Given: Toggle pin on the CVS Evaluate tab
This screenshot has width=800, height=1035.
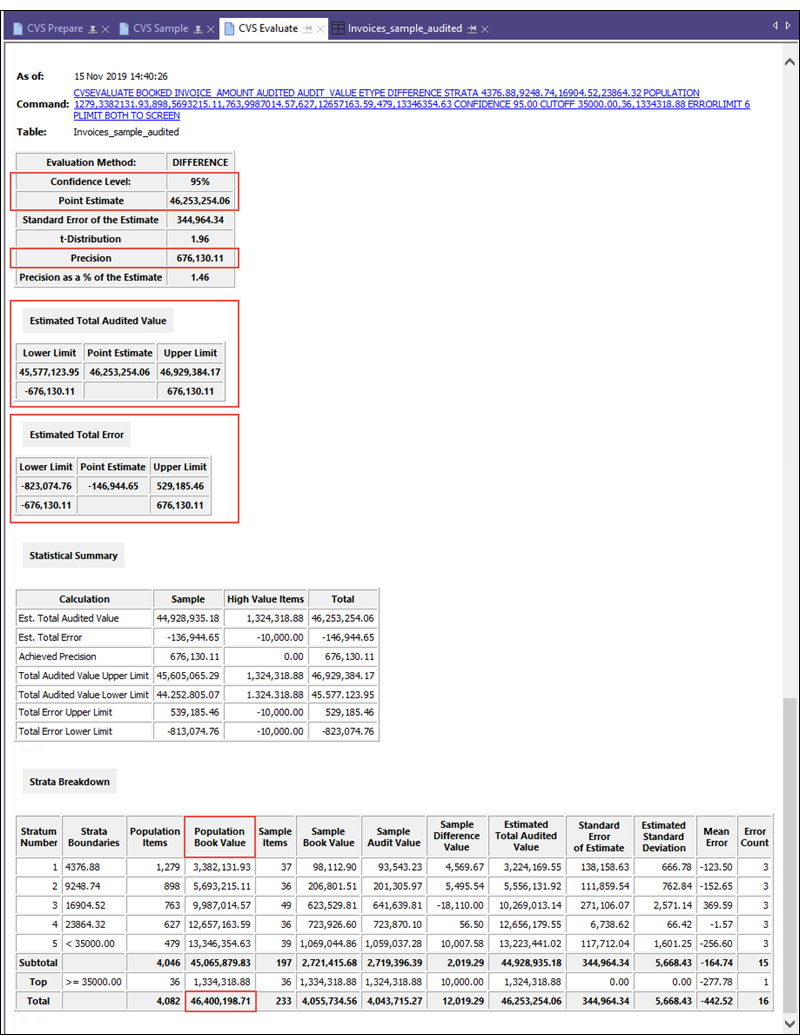Looking at the screenshot, I should [x=306, y=30].
